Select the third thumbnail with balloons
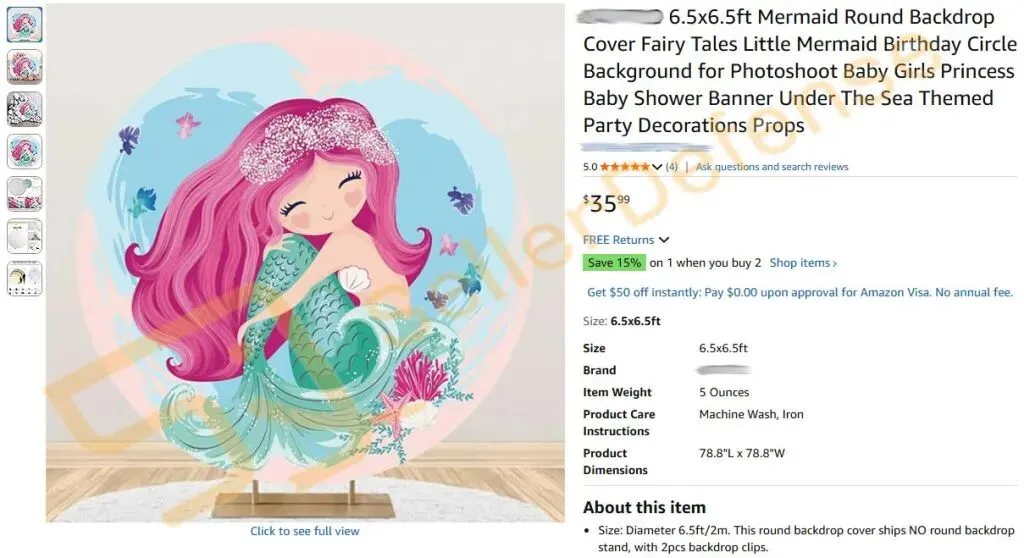Image resolution: width=1024 pixels, height=558 pixels. (25, 108)
